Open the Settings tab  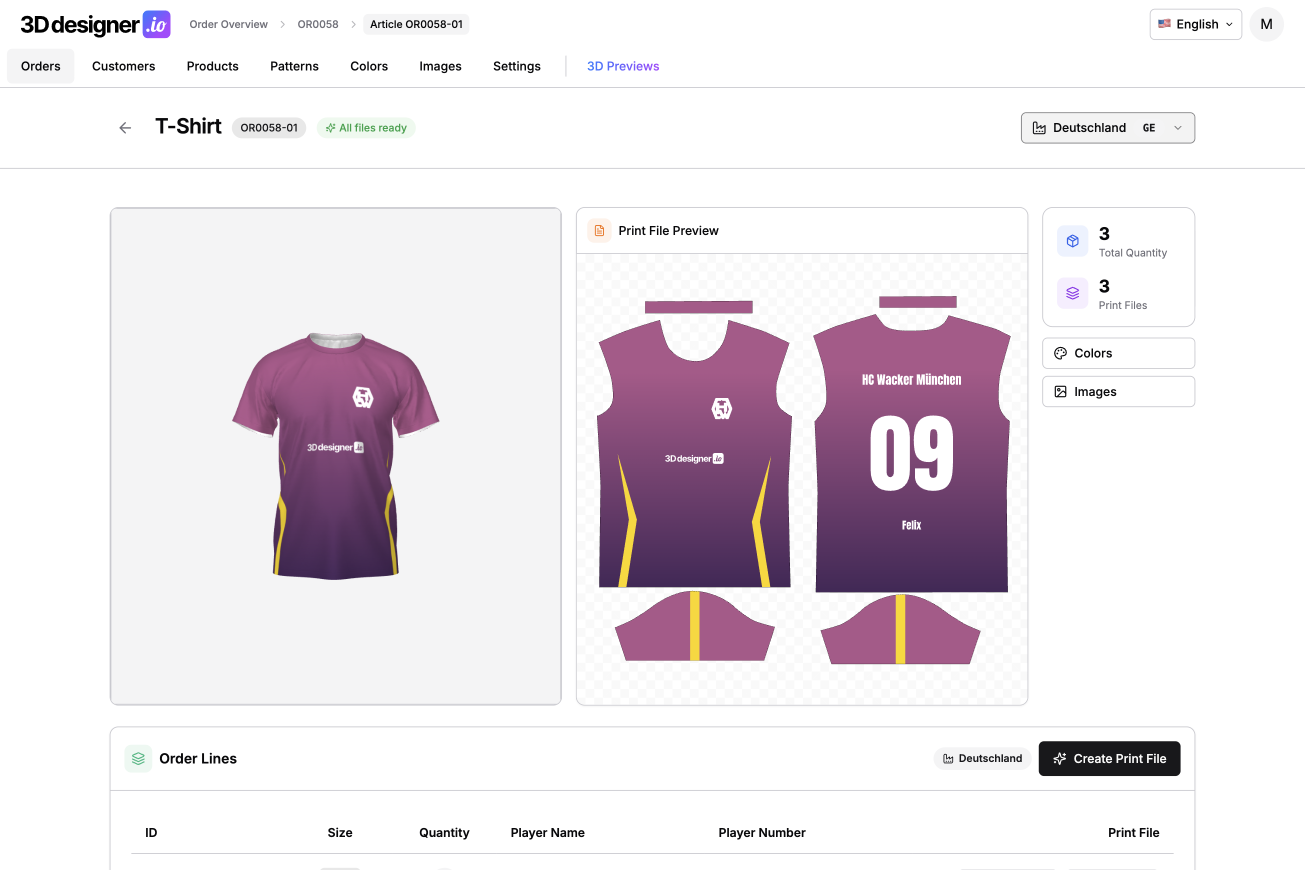(x=517, y=66)
